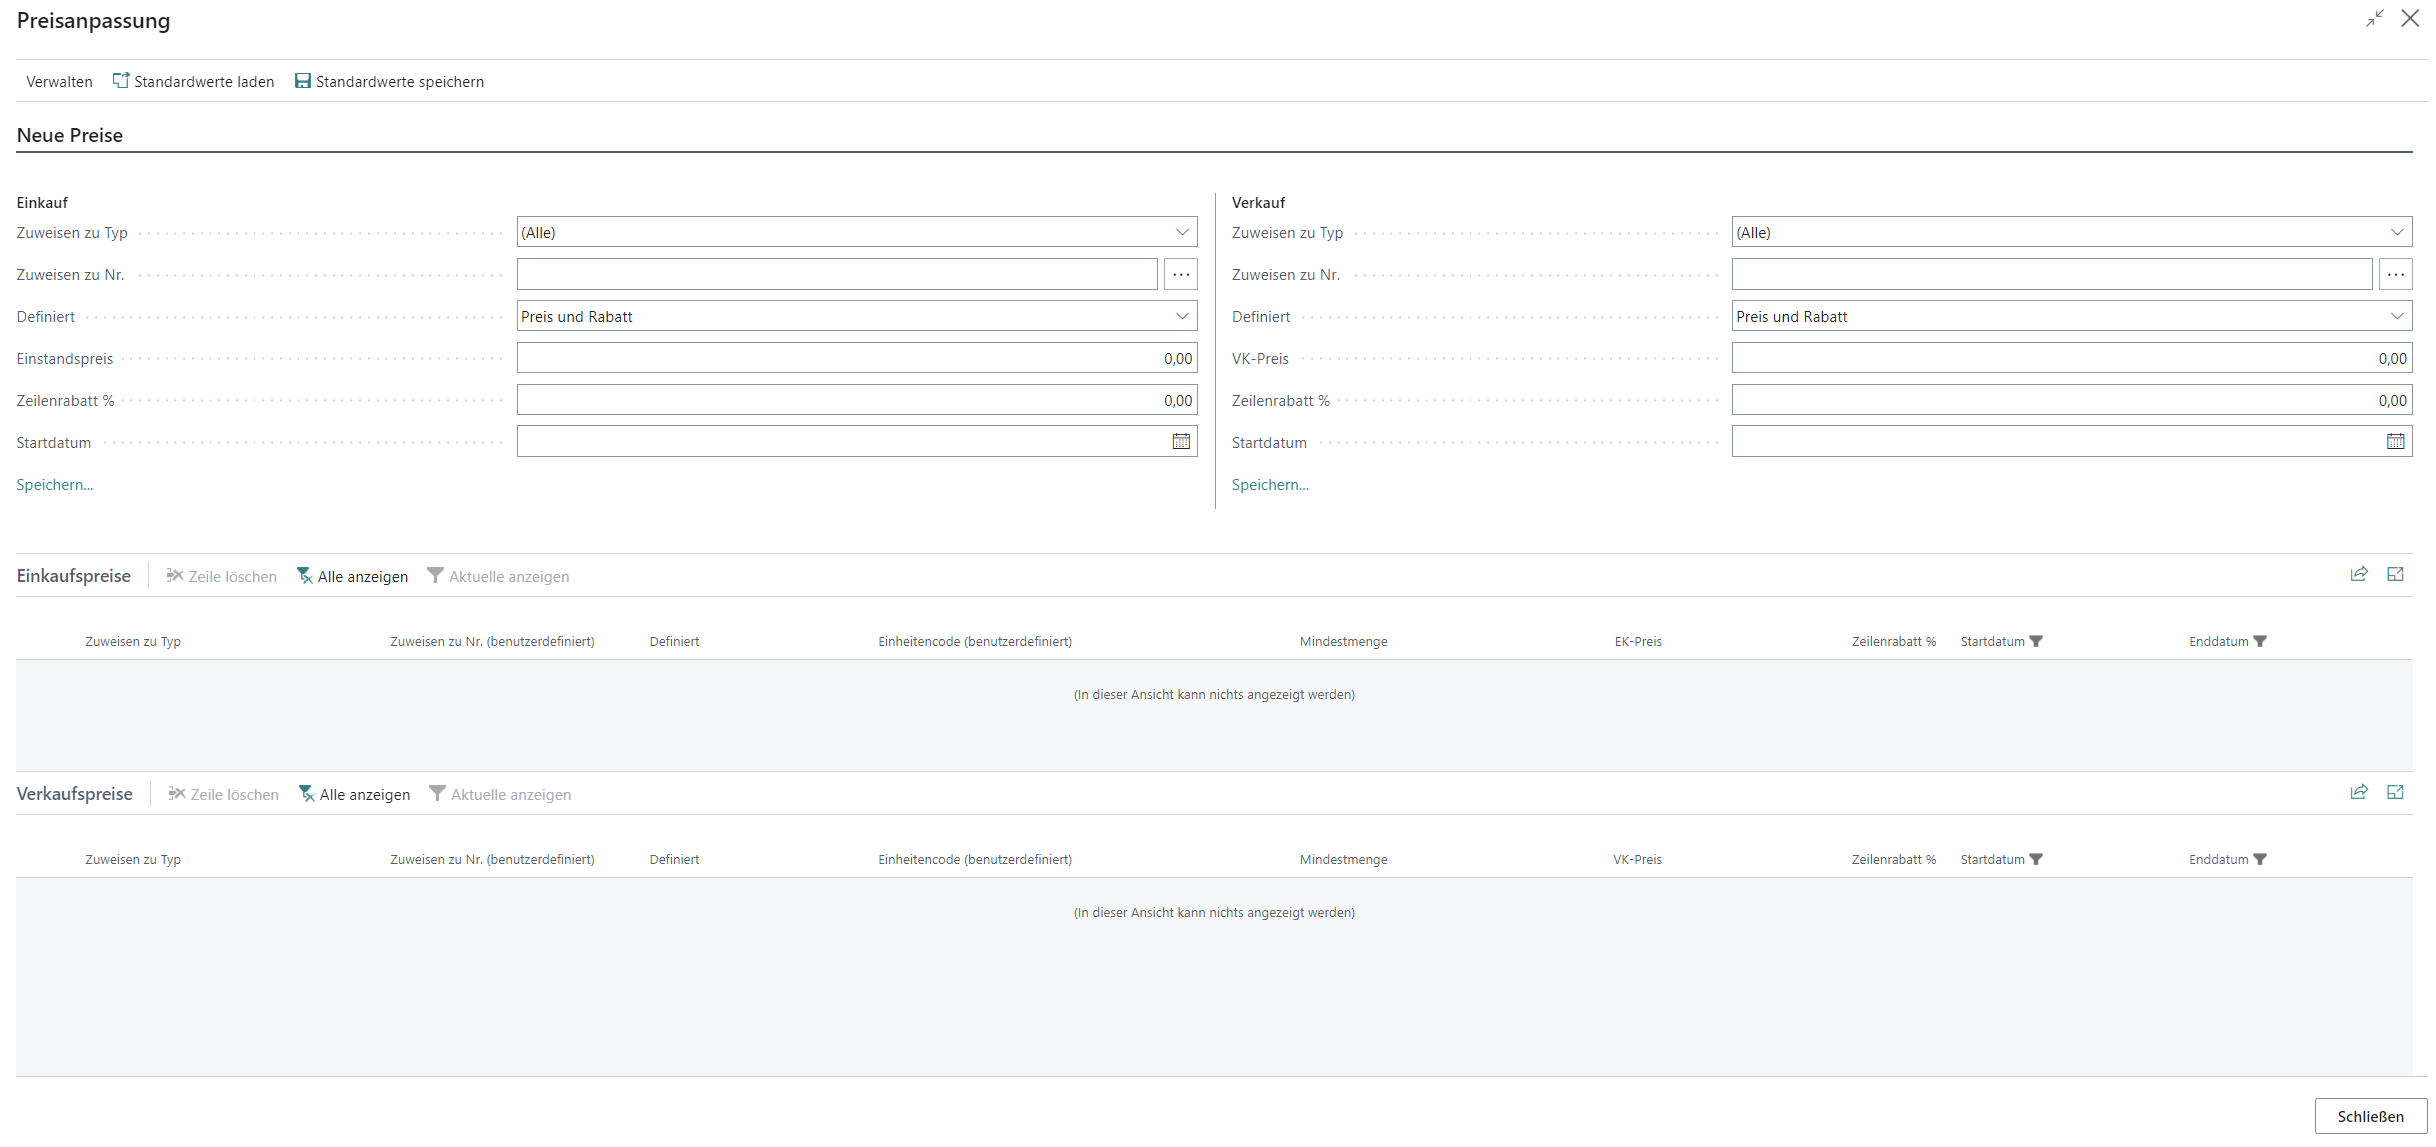Click Verkaufspreise Definiert column header
Image resolution: width=2436 pixels, height=1147 pixels.
(674, 860)
